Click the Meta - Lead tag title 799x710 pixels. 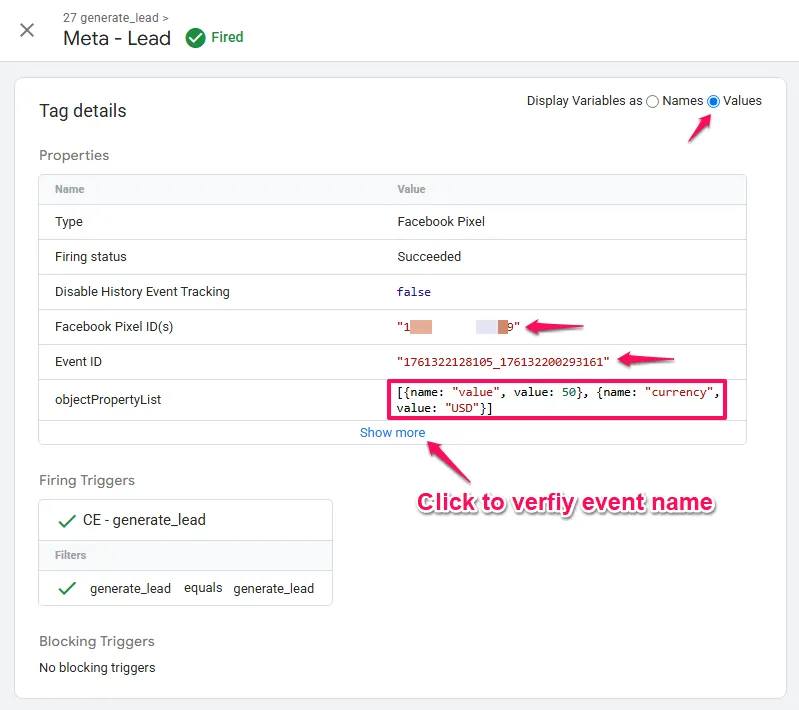coord(117,39)
